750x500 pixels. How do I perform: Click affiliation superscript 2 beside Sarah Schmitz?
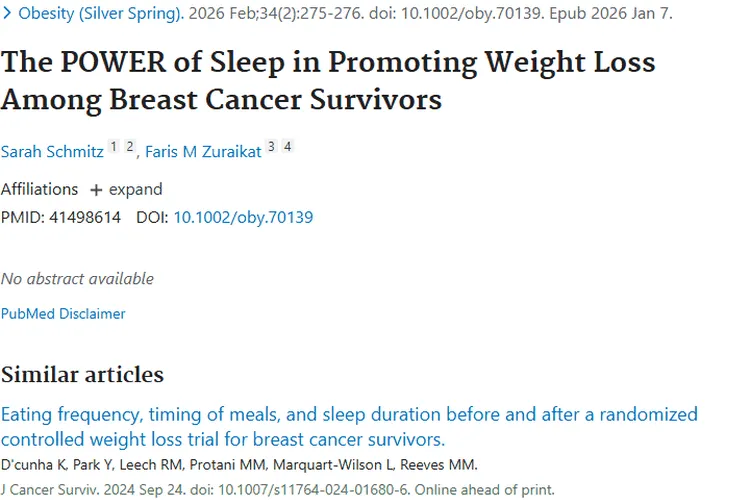130,147
